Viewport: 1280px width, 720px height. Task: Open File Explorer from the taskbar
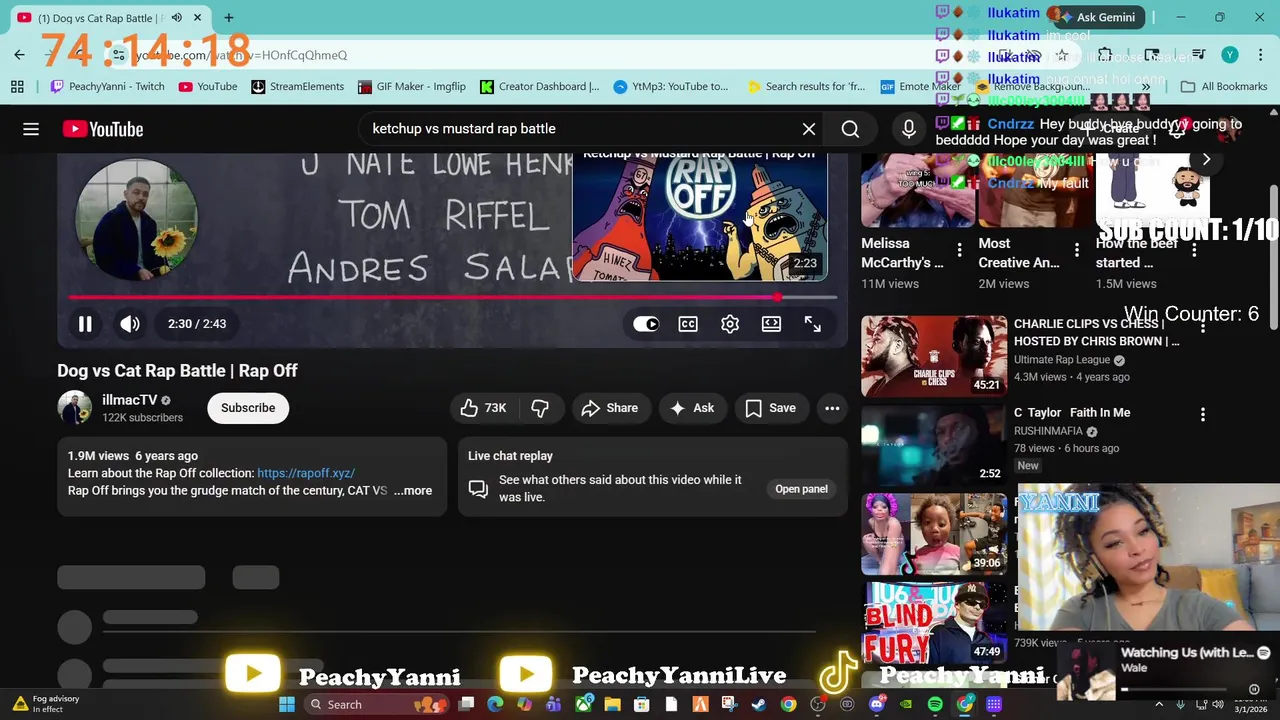[612, 705]
